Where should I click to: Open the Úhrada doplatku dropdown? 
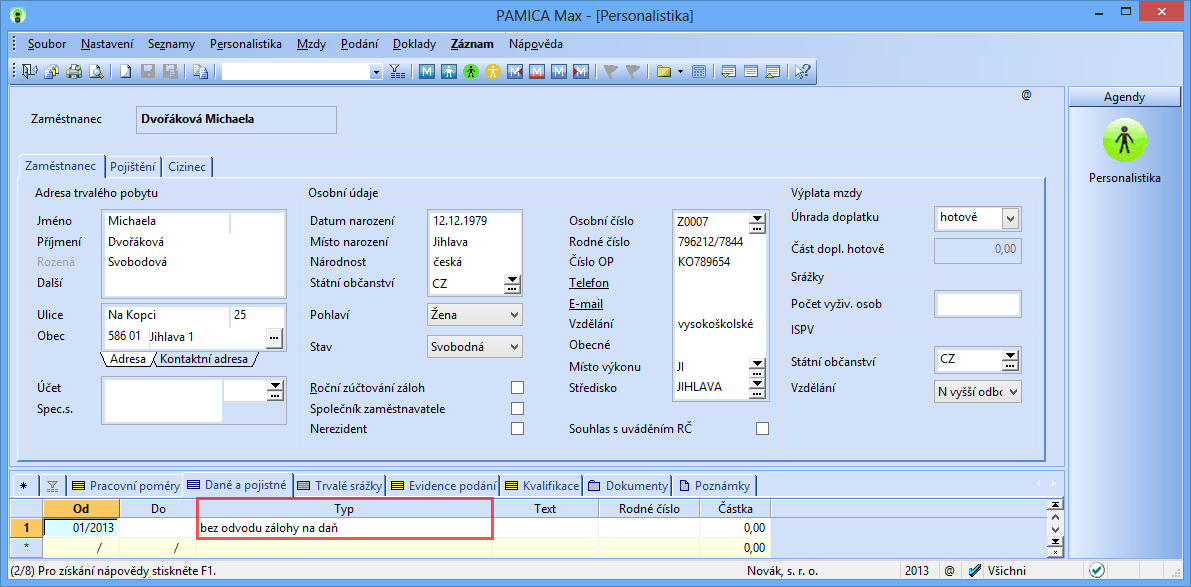pyautogui.click(x=1010, y=218)
